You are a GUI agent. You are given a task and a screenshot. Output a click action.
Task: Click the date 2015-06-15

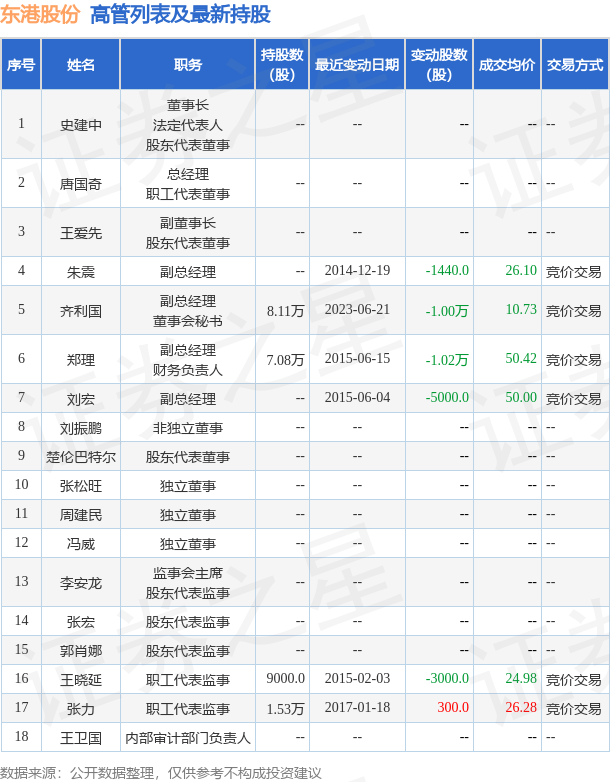click(357, 359)
